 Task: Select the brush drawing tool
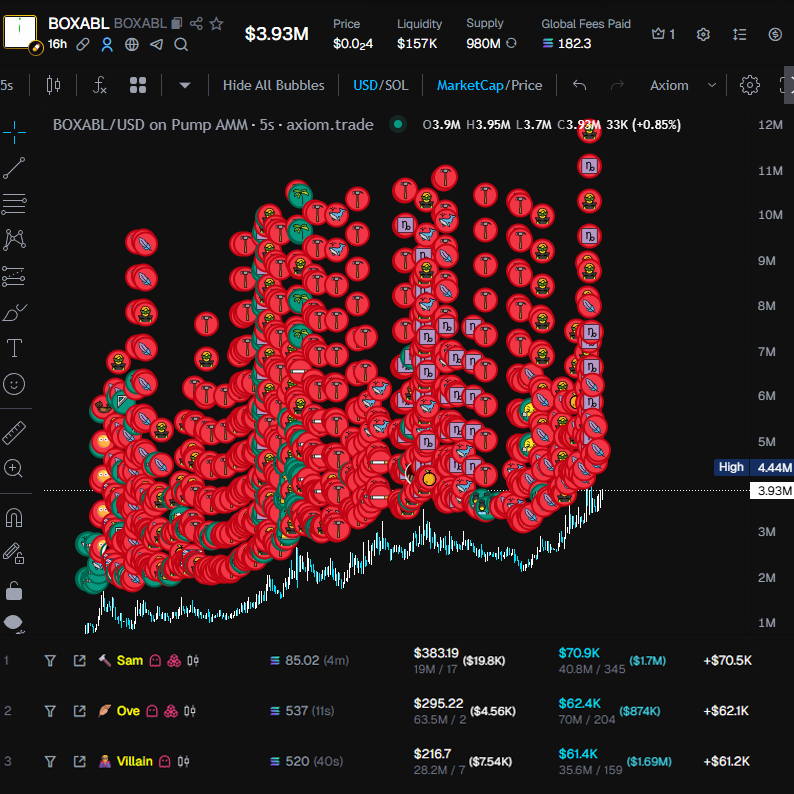[14, 312]
